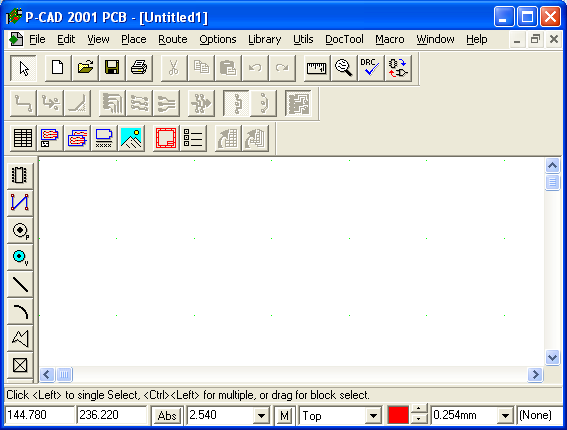Click the Cut scissors icon
This screenshot has height=430, width=567.
(x=174, y=68)
